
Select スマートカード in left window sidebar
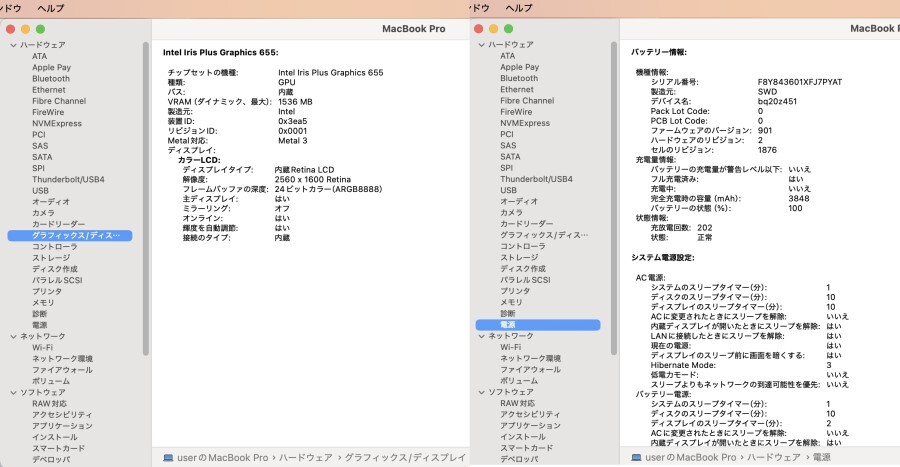pyautogui.click(x=59, y=448)
